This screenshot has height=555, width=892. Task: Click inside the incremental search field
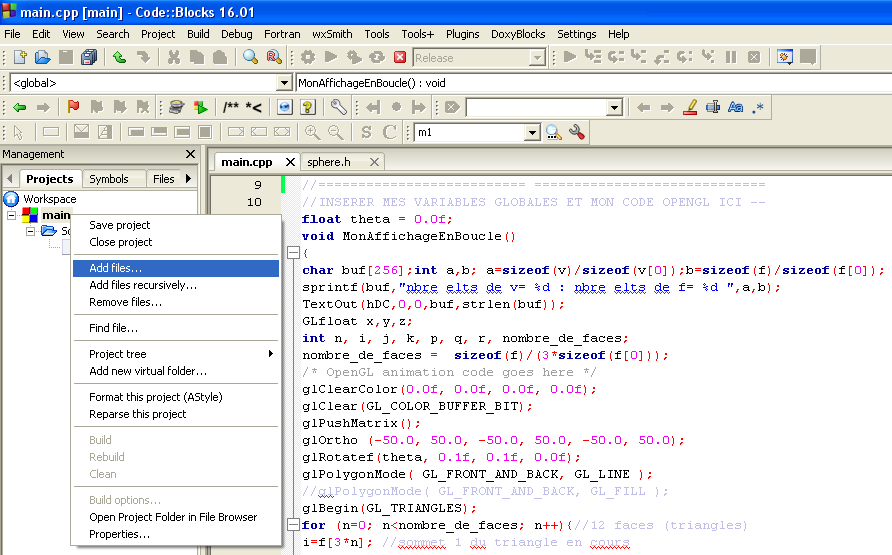pos(537,107)
